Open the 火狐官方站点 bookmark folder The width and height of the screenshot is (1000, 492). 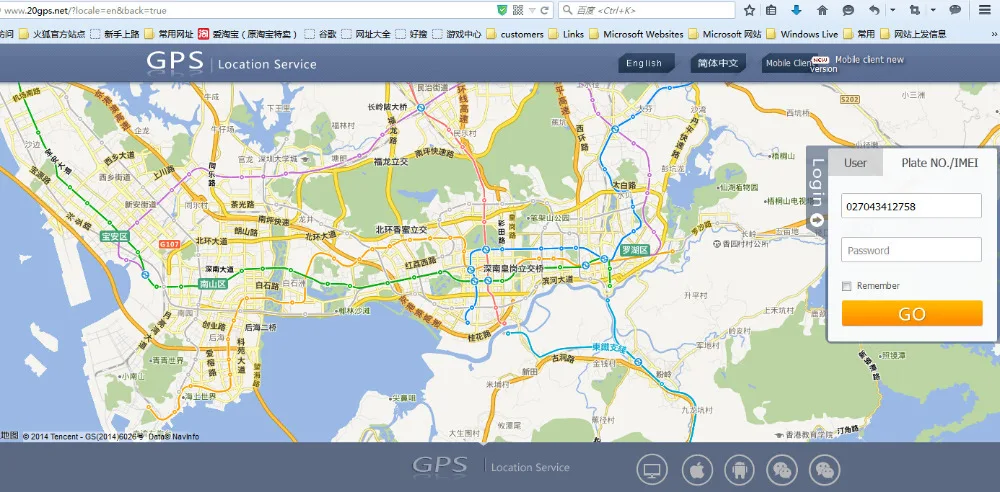[x=52, y=34]
